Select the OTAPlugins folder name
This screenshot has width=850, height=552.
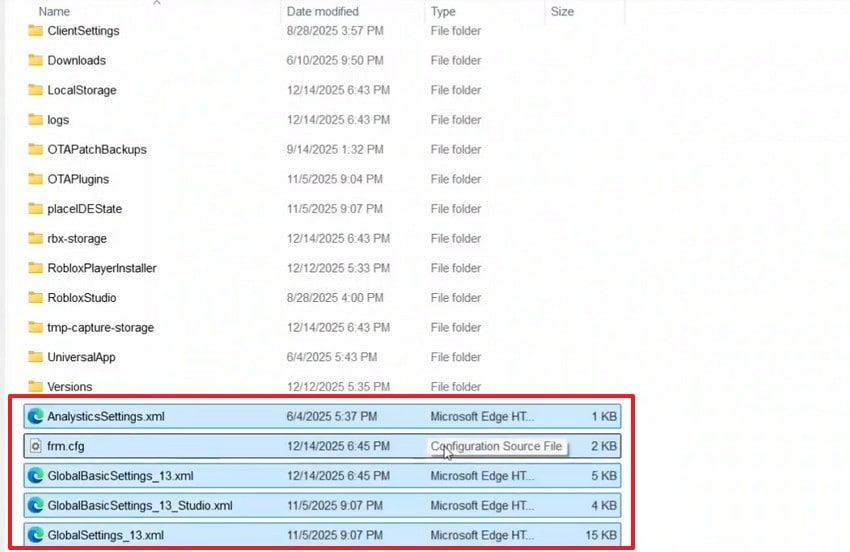coord(78,179)
